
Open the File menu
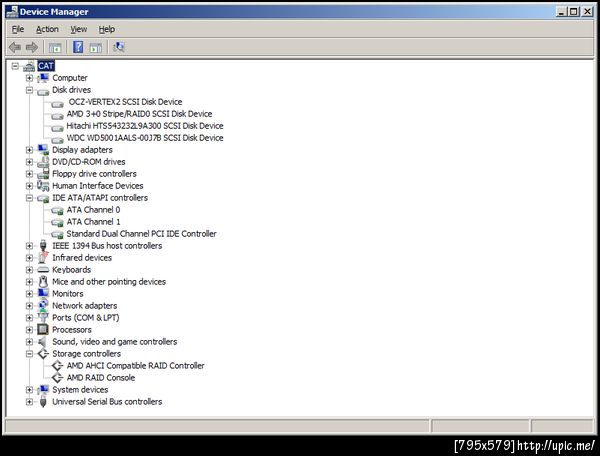18,29
